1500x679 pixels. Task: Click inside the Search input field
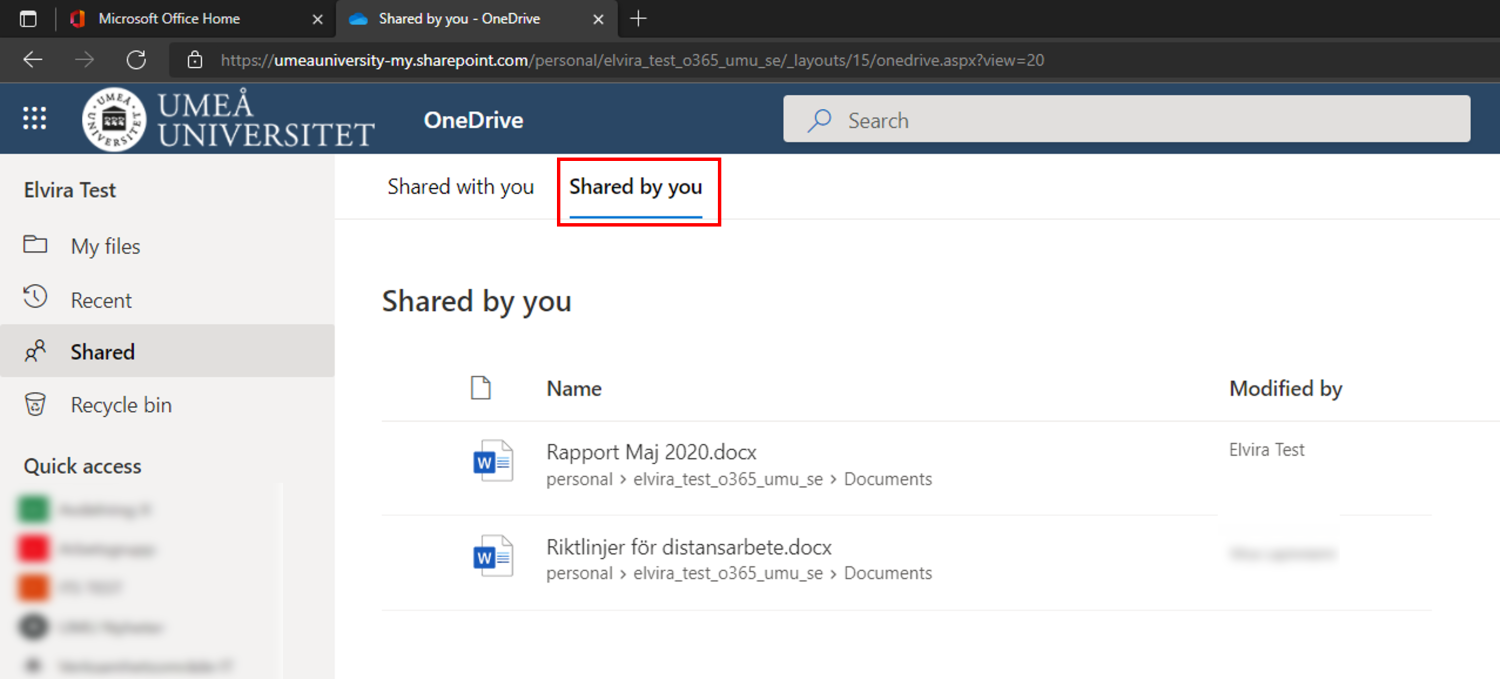coord(1000,119)
